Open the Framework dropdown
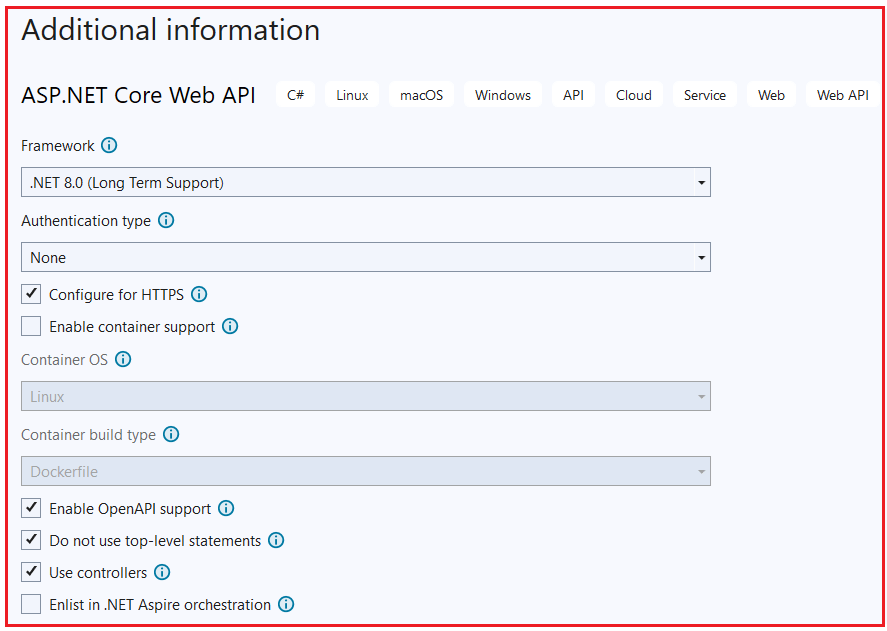 [x=701, y=181]
